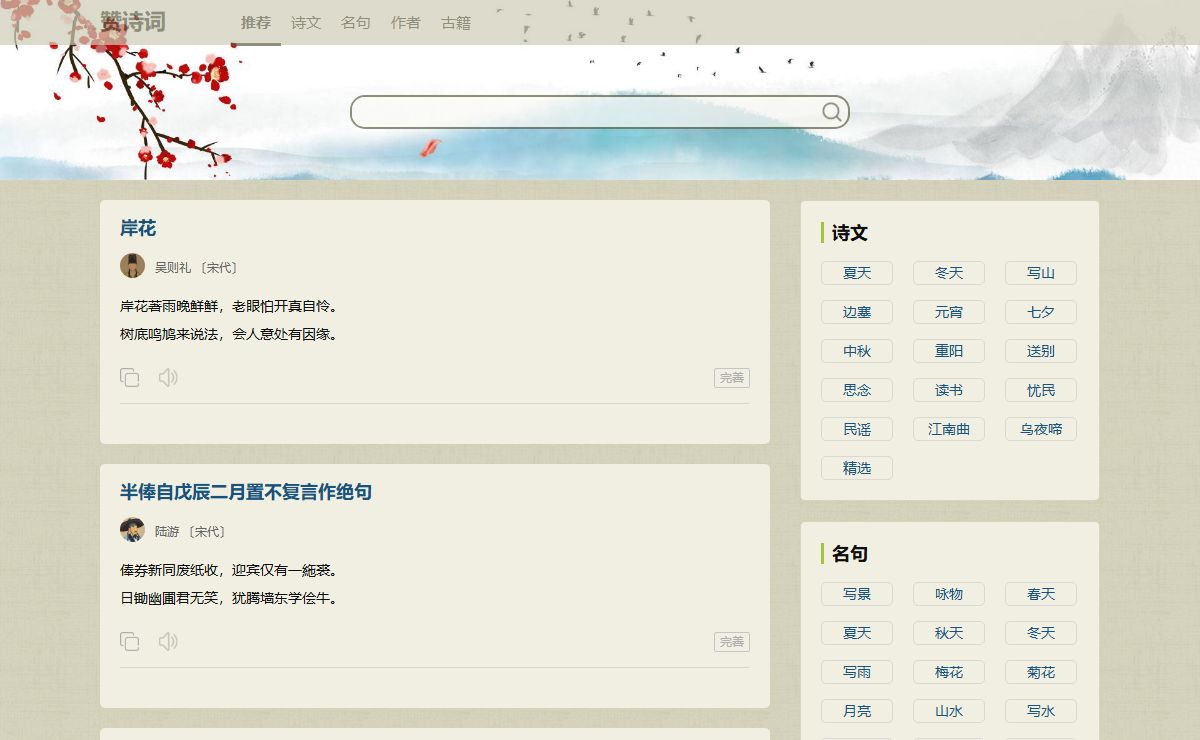Switch to the 诗文 tab
The image size is (1200, 740).
[x=306, y=22]
